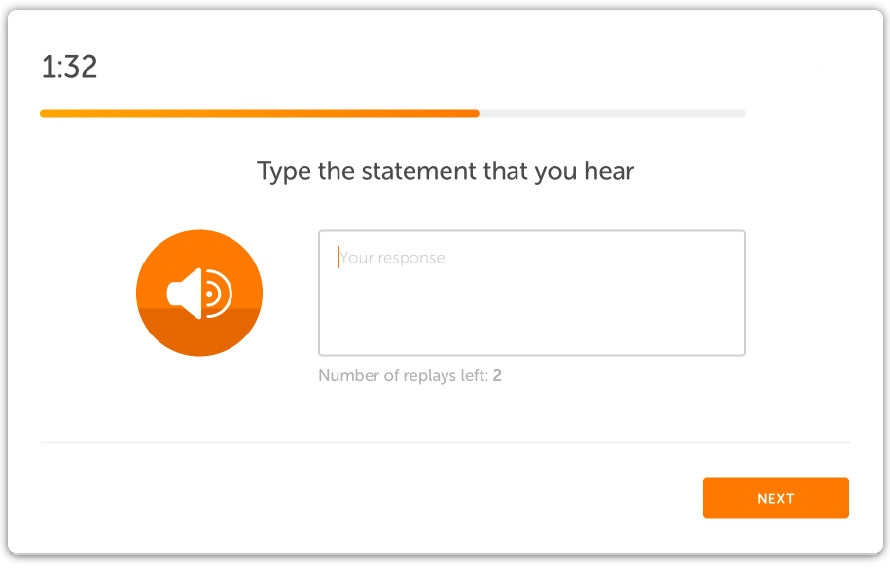Click the orange filled part of progress bar
The height and width of the screenshot is (571, 890).
pos(260,114)
